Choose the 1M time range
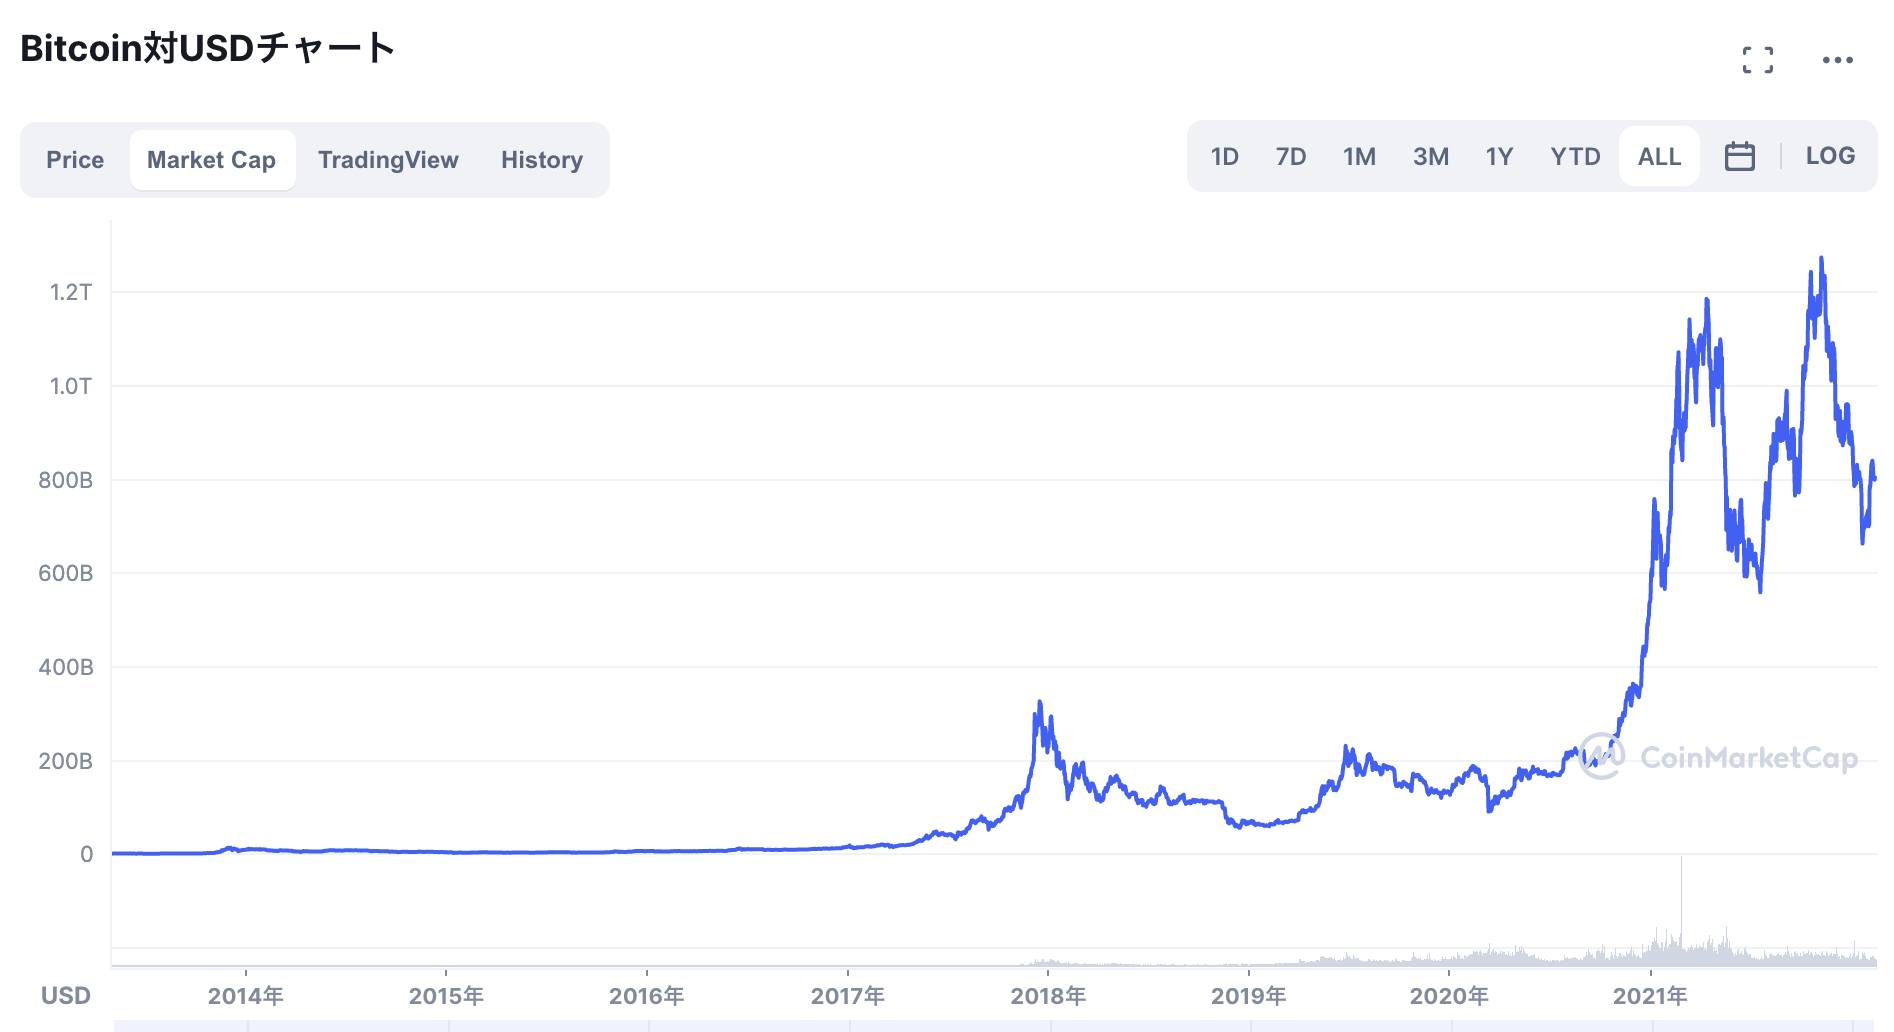This screenshot has width=1894, height=1032. pyautogui.click(x=1359, y=157)
